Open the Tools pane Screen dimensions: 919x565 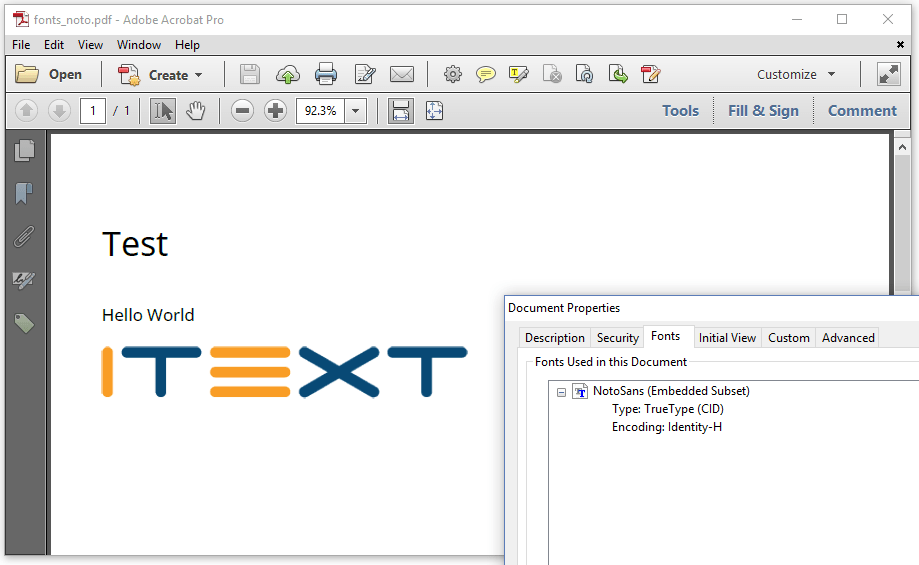[x=680, y=111]
